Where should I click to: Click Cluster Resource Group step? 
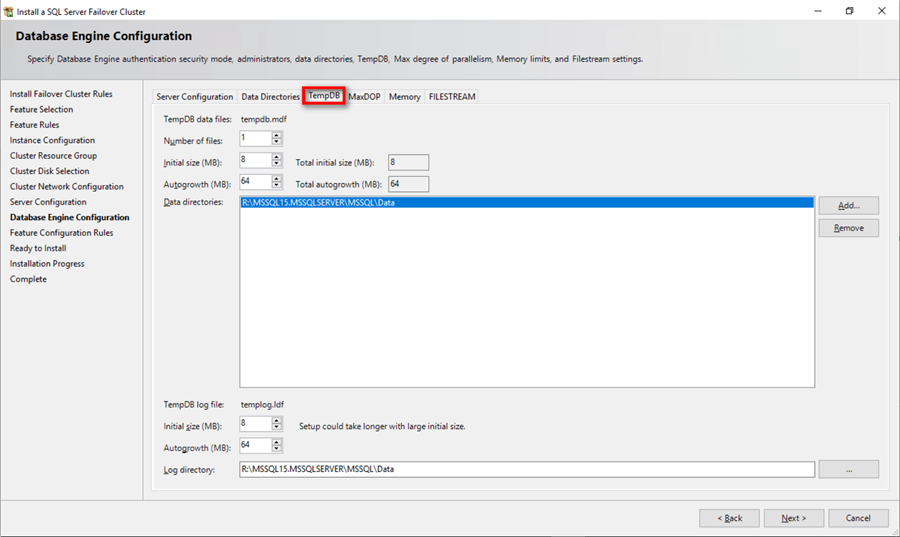click(53, 155)
